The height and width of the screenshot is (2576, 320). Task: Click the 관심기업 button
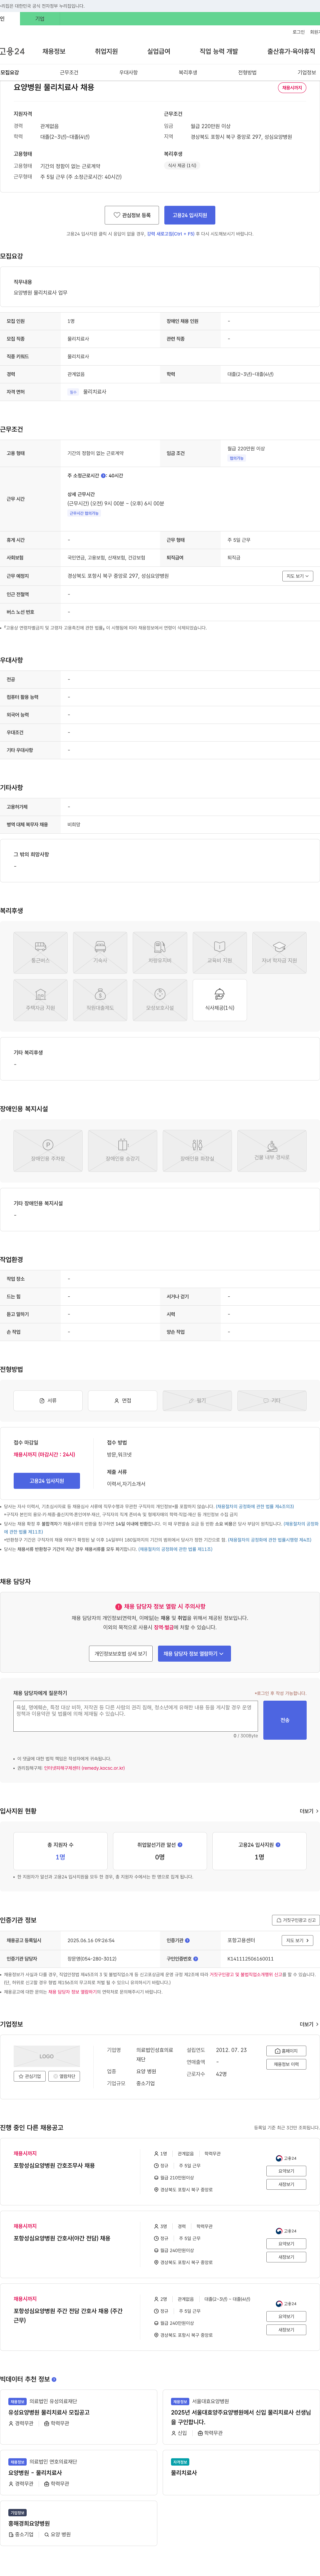30,2076
